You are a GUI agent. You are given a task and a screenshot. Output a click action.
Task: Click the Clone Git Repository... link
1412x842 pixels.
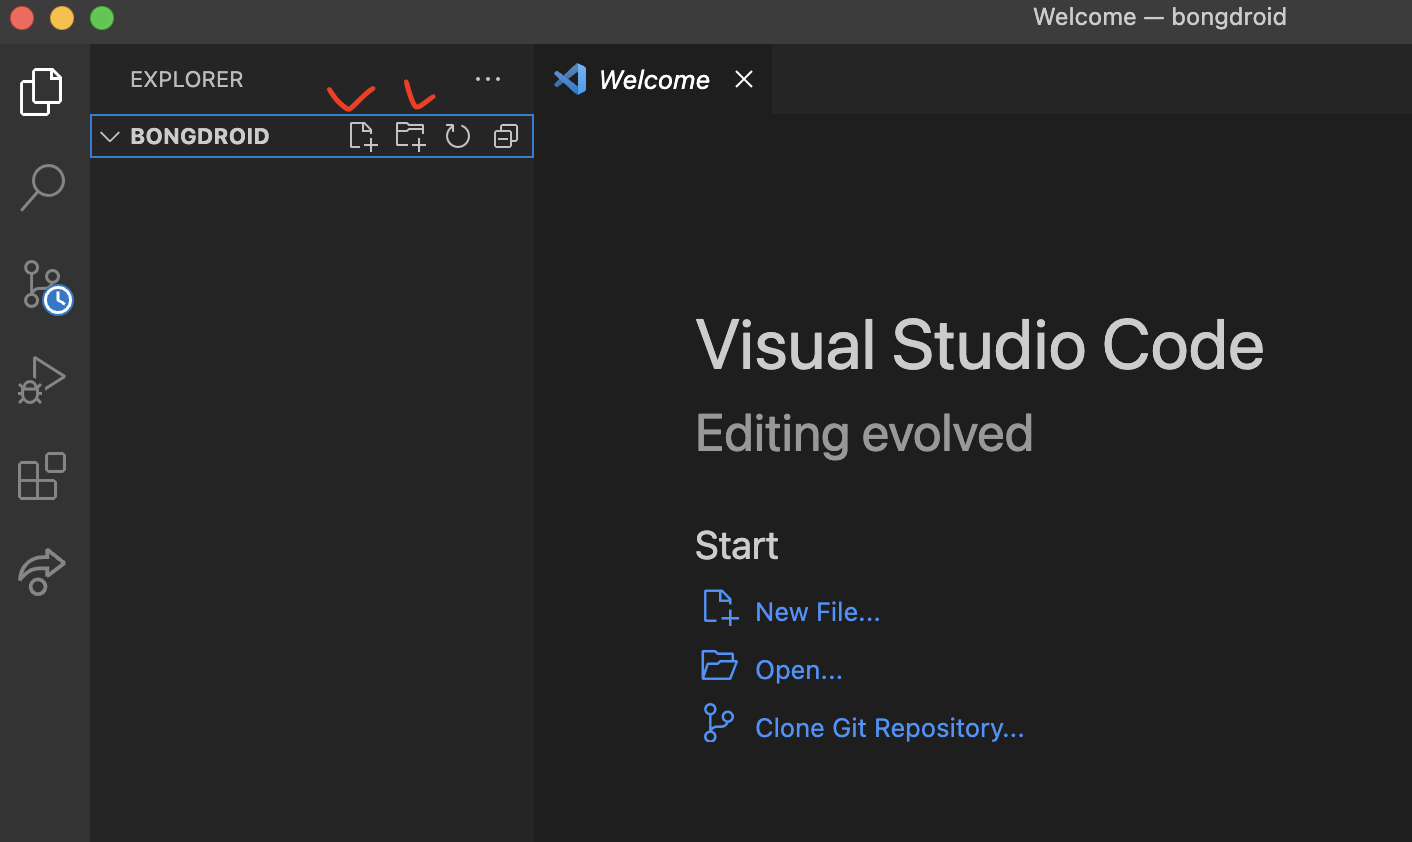889,728
